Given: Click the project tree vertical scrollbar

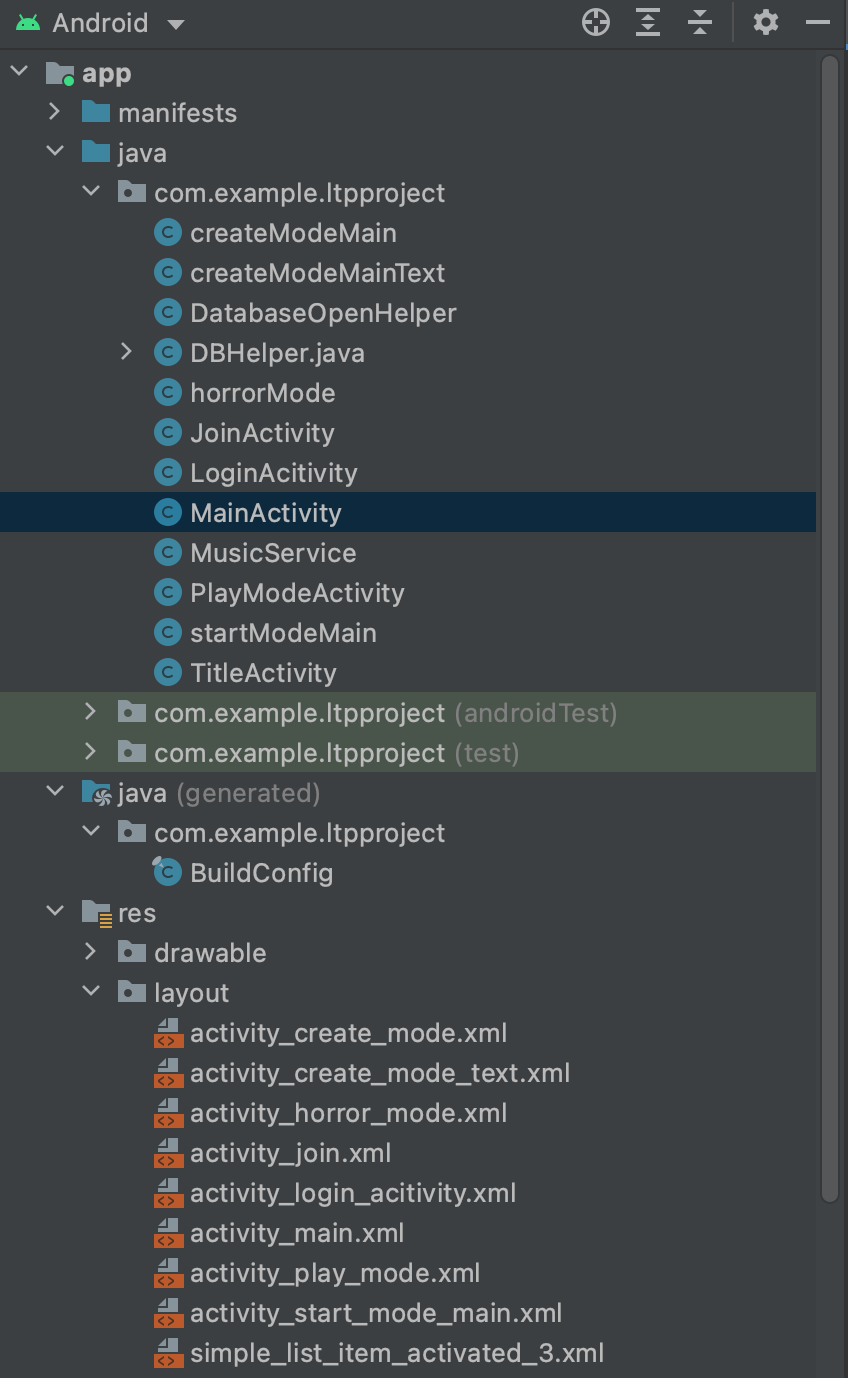Looking at the screenshot, I should pos(830,628).
